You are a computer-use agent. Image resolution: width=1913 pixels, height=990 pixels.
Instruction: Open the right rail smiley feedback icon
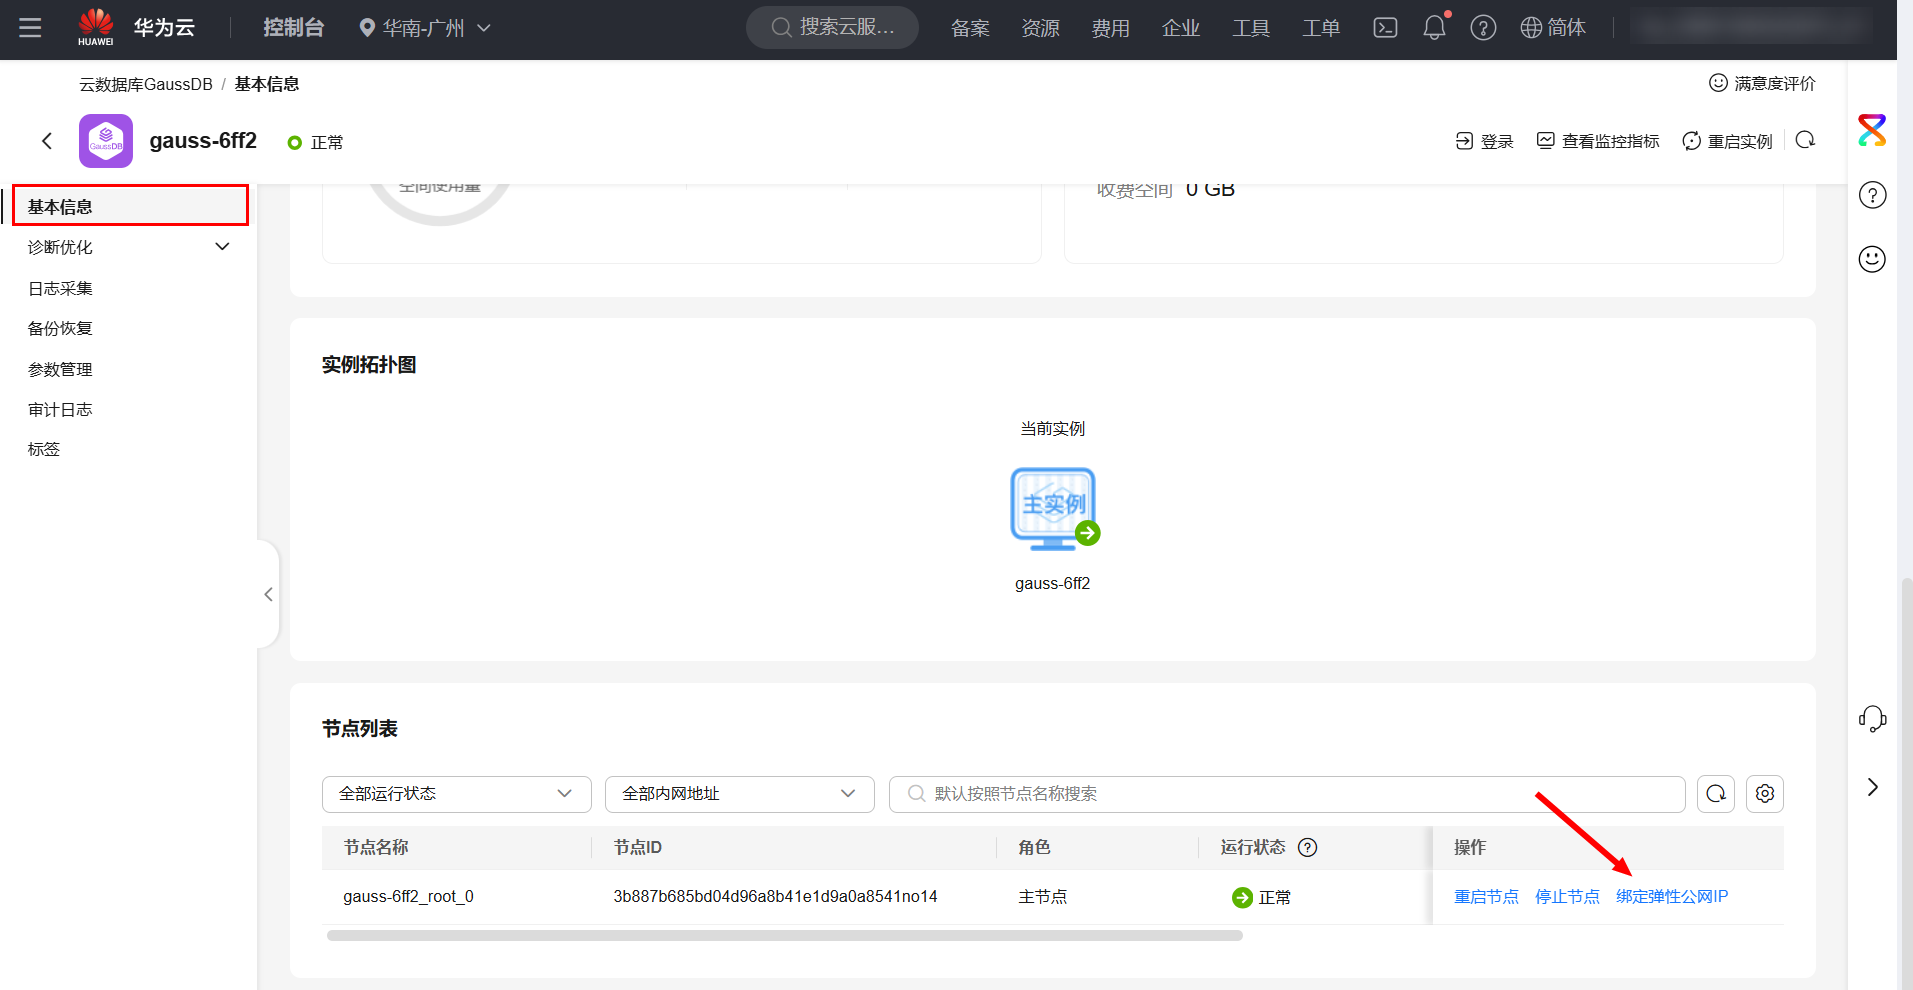pyautogui.click(x=1872, y=259)
